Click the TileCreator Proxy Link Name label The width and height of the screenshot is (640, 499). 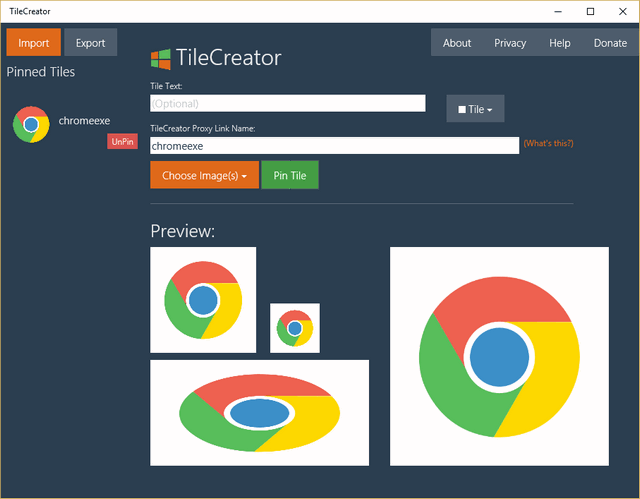pos(203,129)
